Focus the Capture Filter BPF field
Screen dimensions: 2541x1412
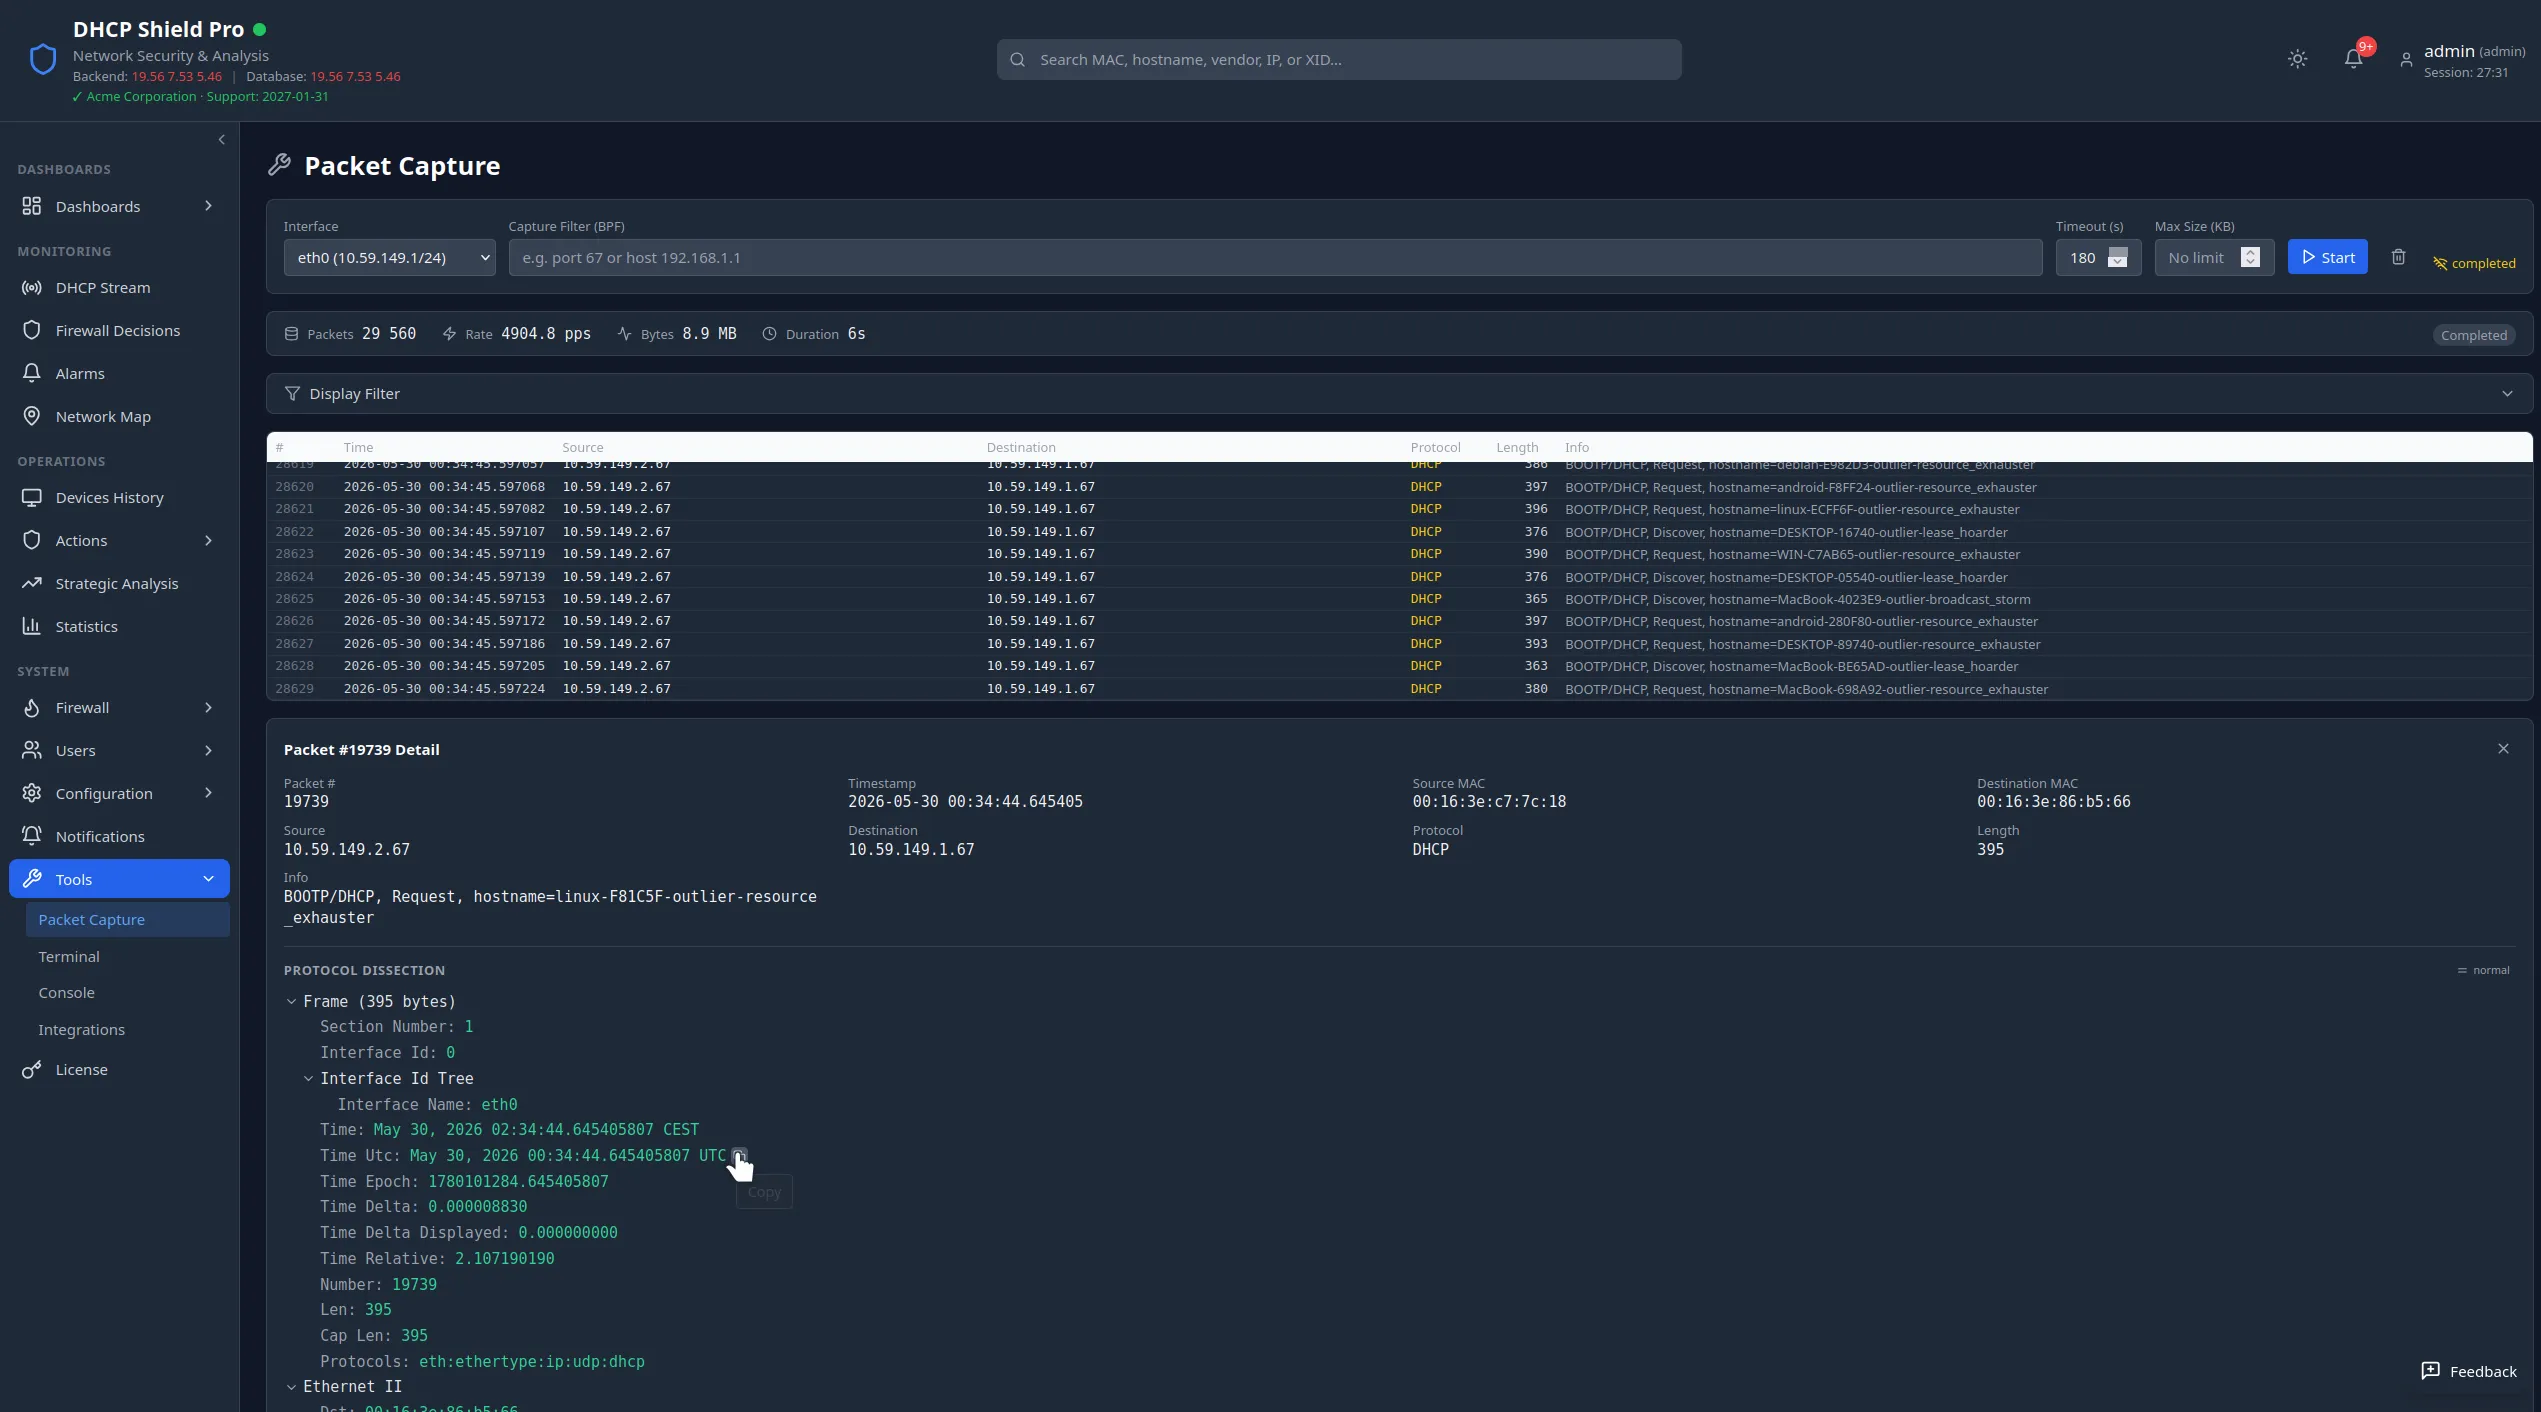coord(1275,257)
